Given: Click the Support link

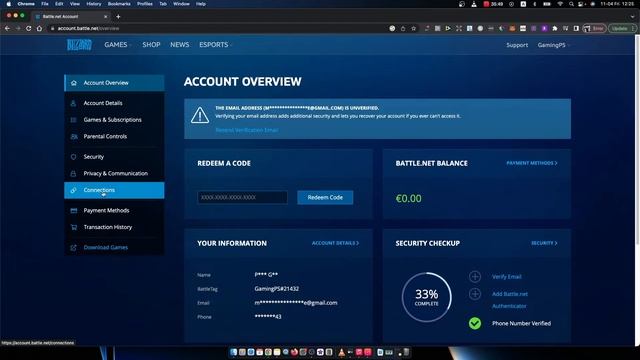Looking at the screenshot, I should point(517,45).
